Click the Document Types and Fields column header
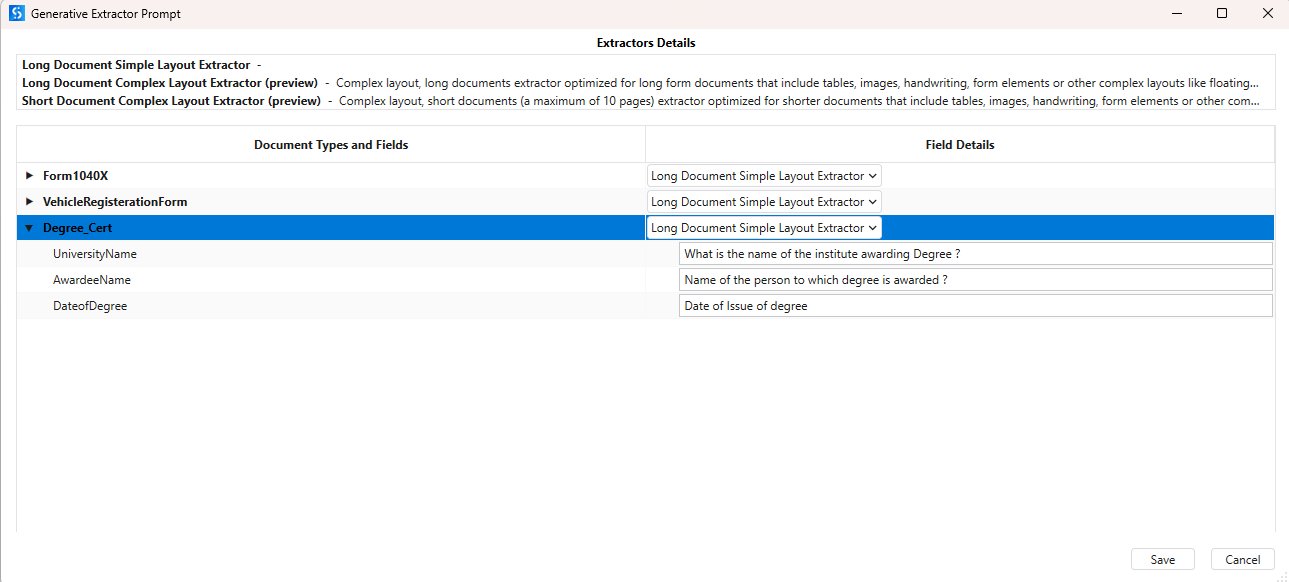 coord(331,145)
